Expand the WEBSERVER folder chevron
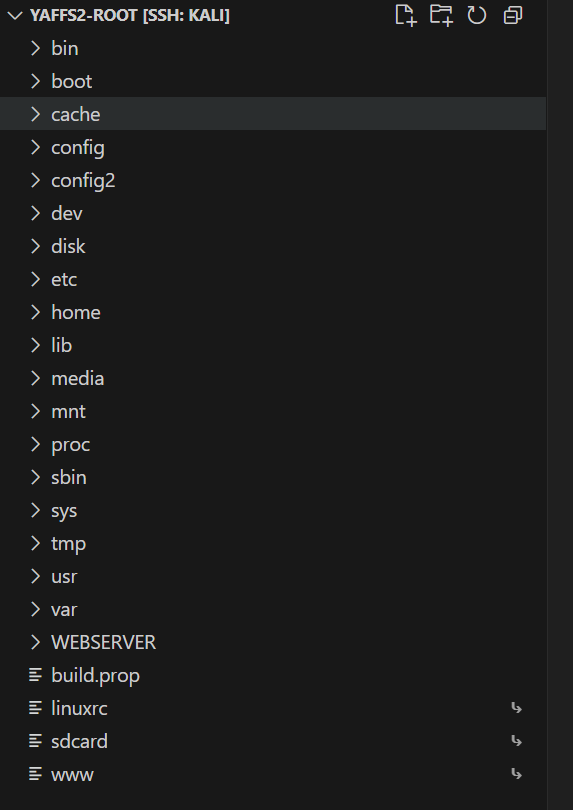The height and width of the screenshot is (810, 573). pos(35,642)
